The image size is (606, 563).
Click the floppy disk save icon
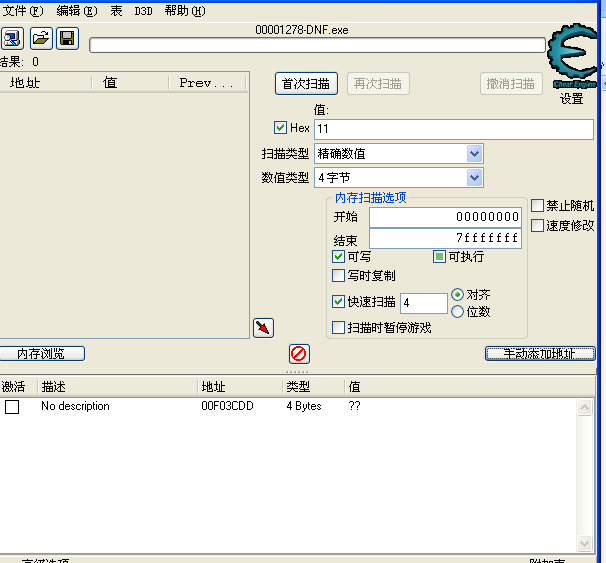(68, 39)
